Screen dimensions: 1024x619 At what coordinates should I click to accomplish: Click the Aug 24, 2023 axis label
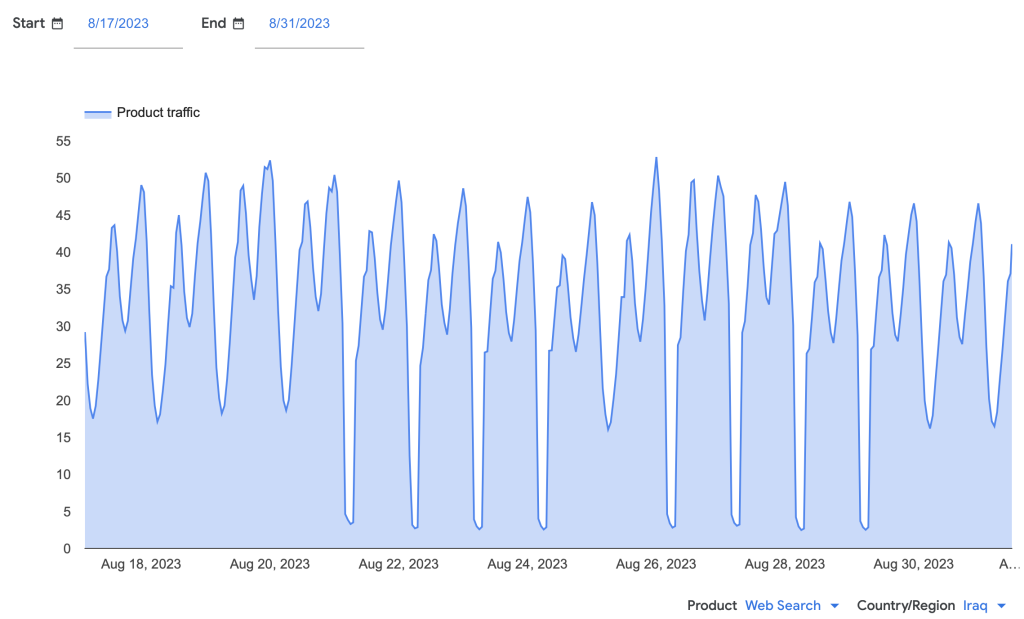click(x=527, y=564)
